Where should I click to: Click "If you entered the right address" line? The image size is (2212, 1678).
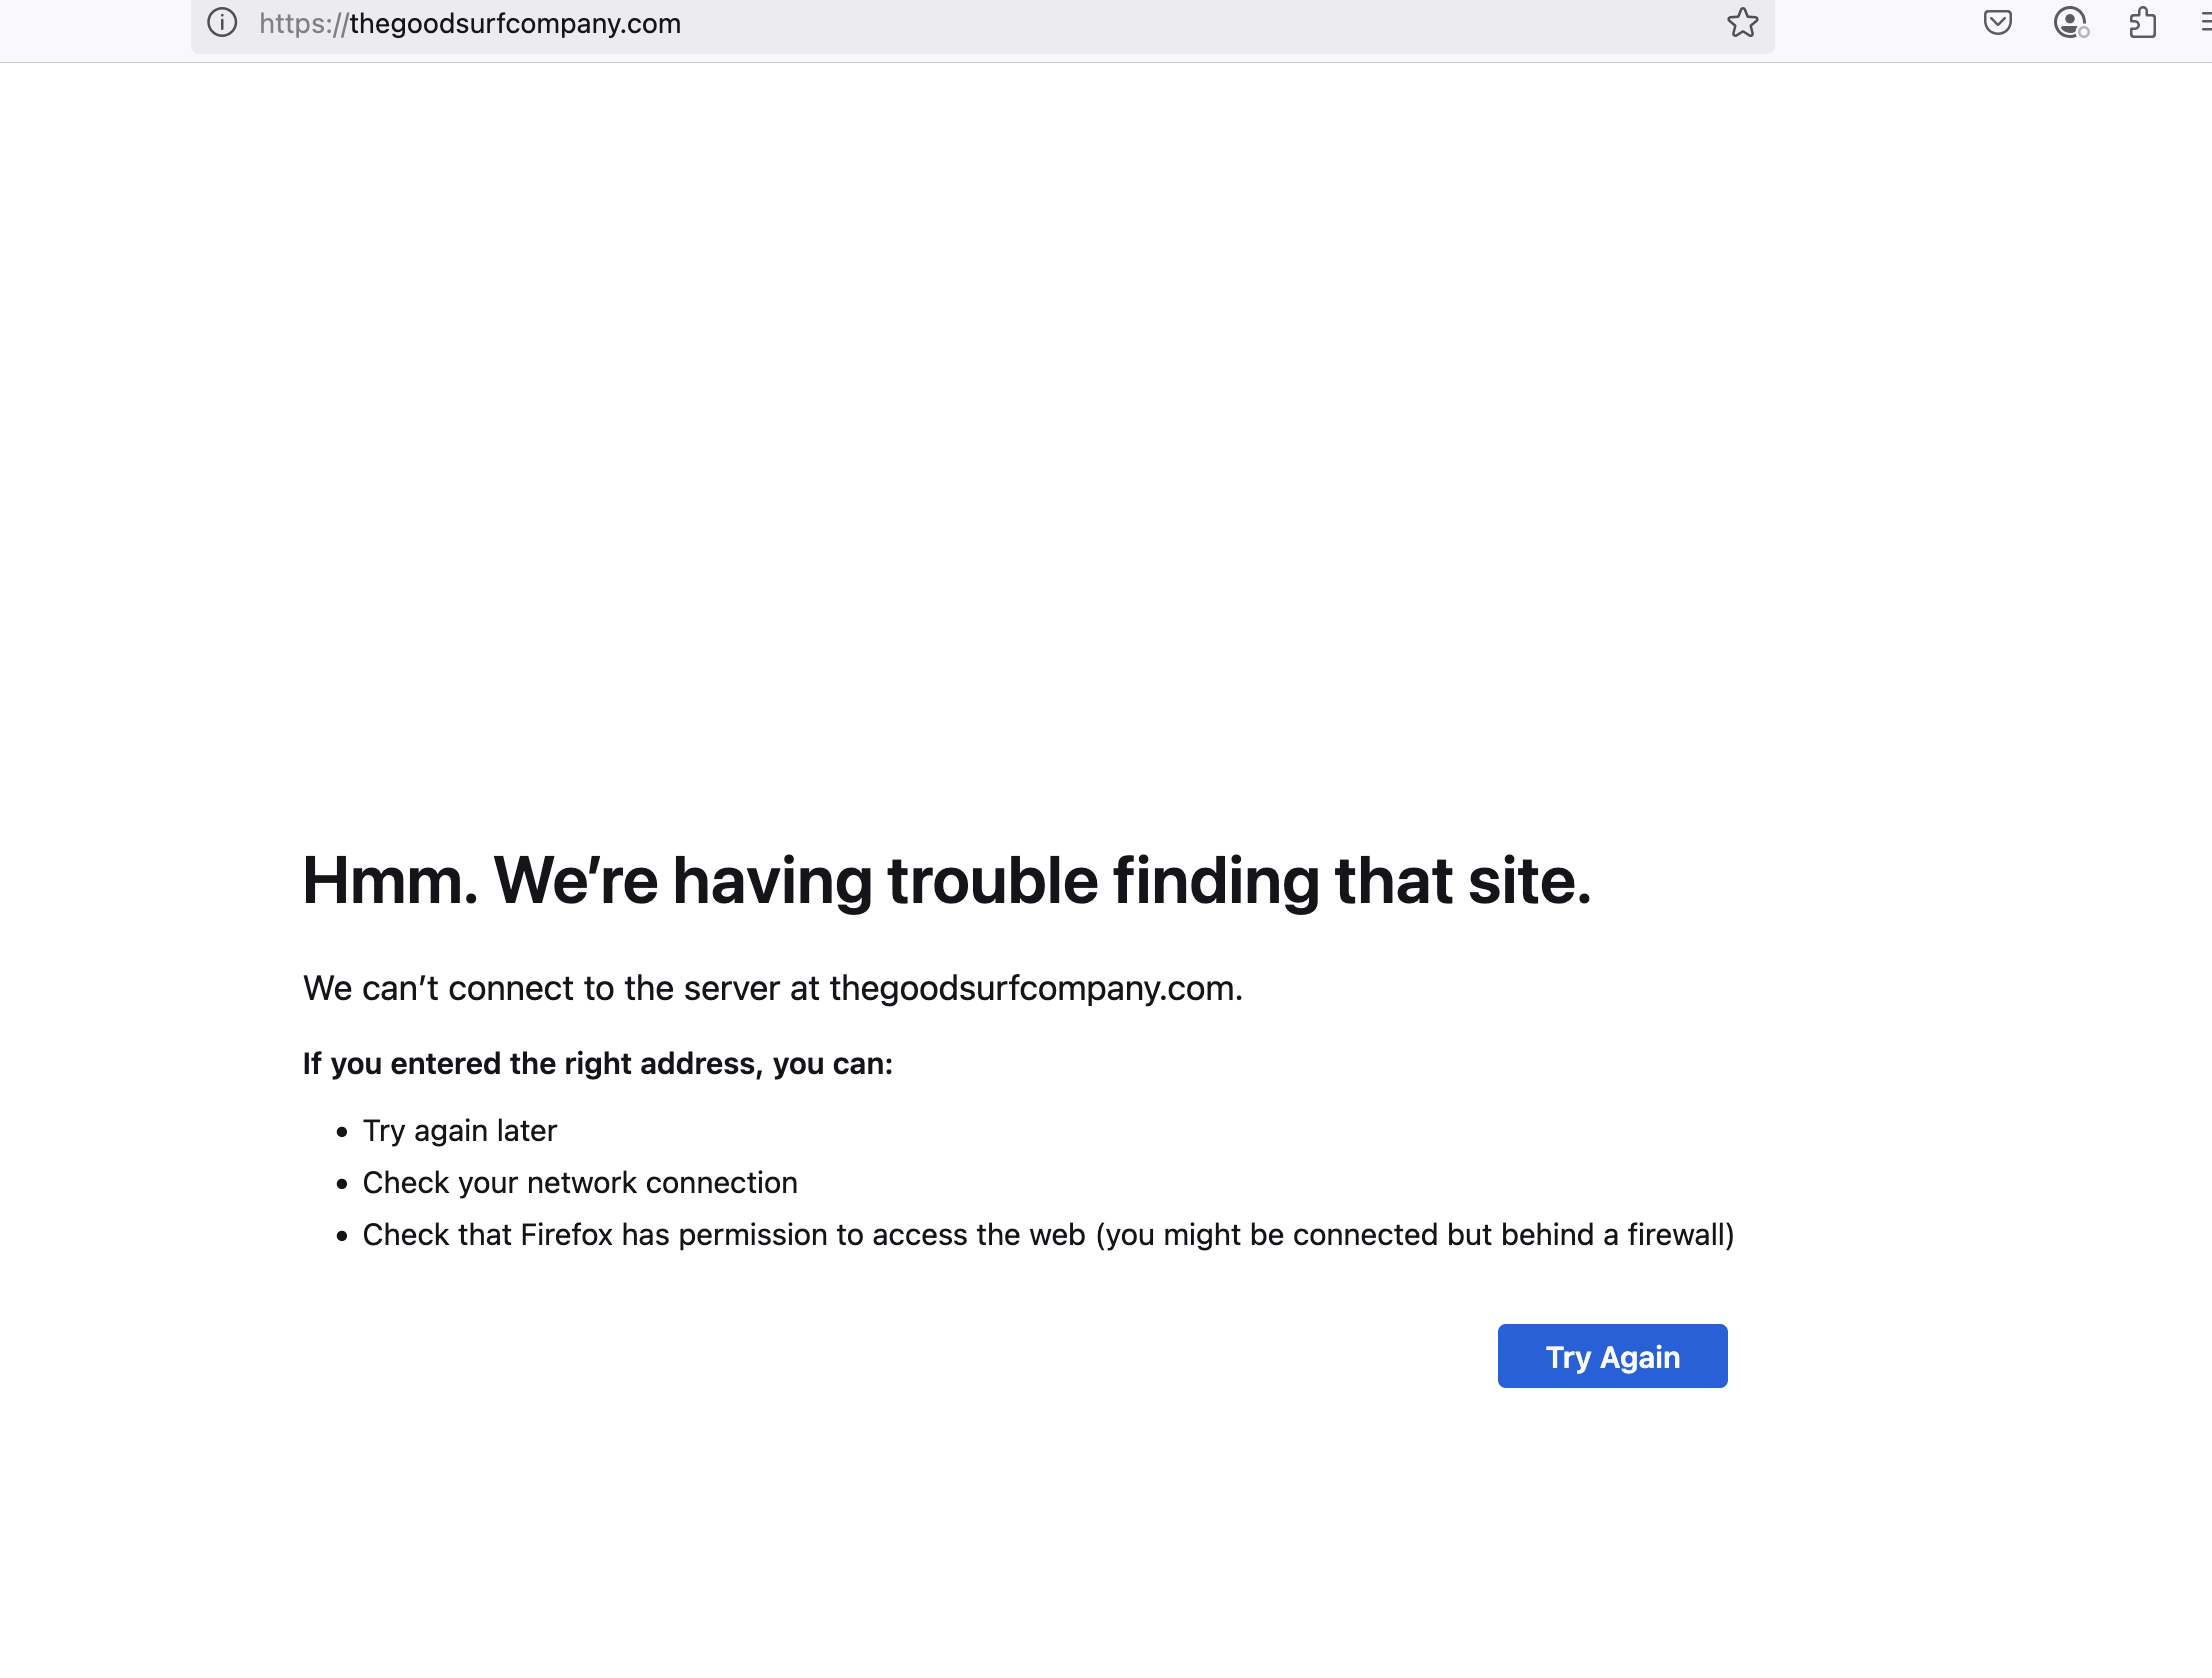point(597,1063)
